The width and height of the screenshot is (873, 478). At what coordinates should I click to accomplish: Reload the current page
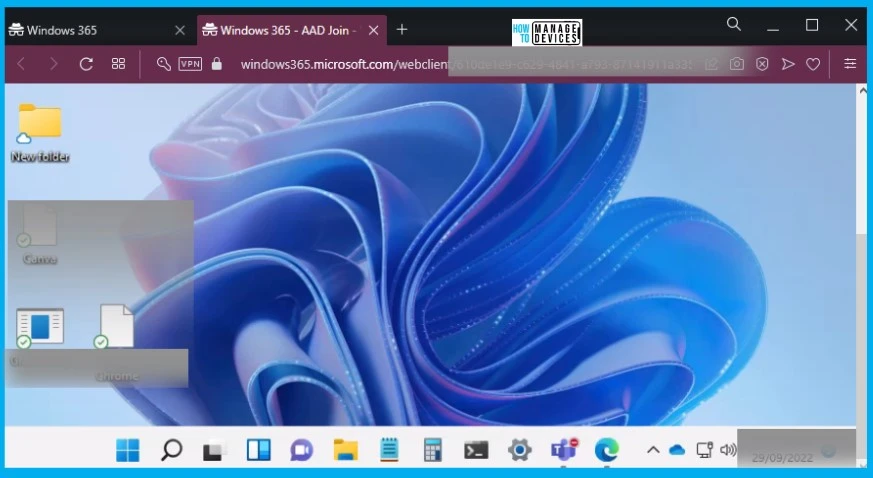coord(86,64)
